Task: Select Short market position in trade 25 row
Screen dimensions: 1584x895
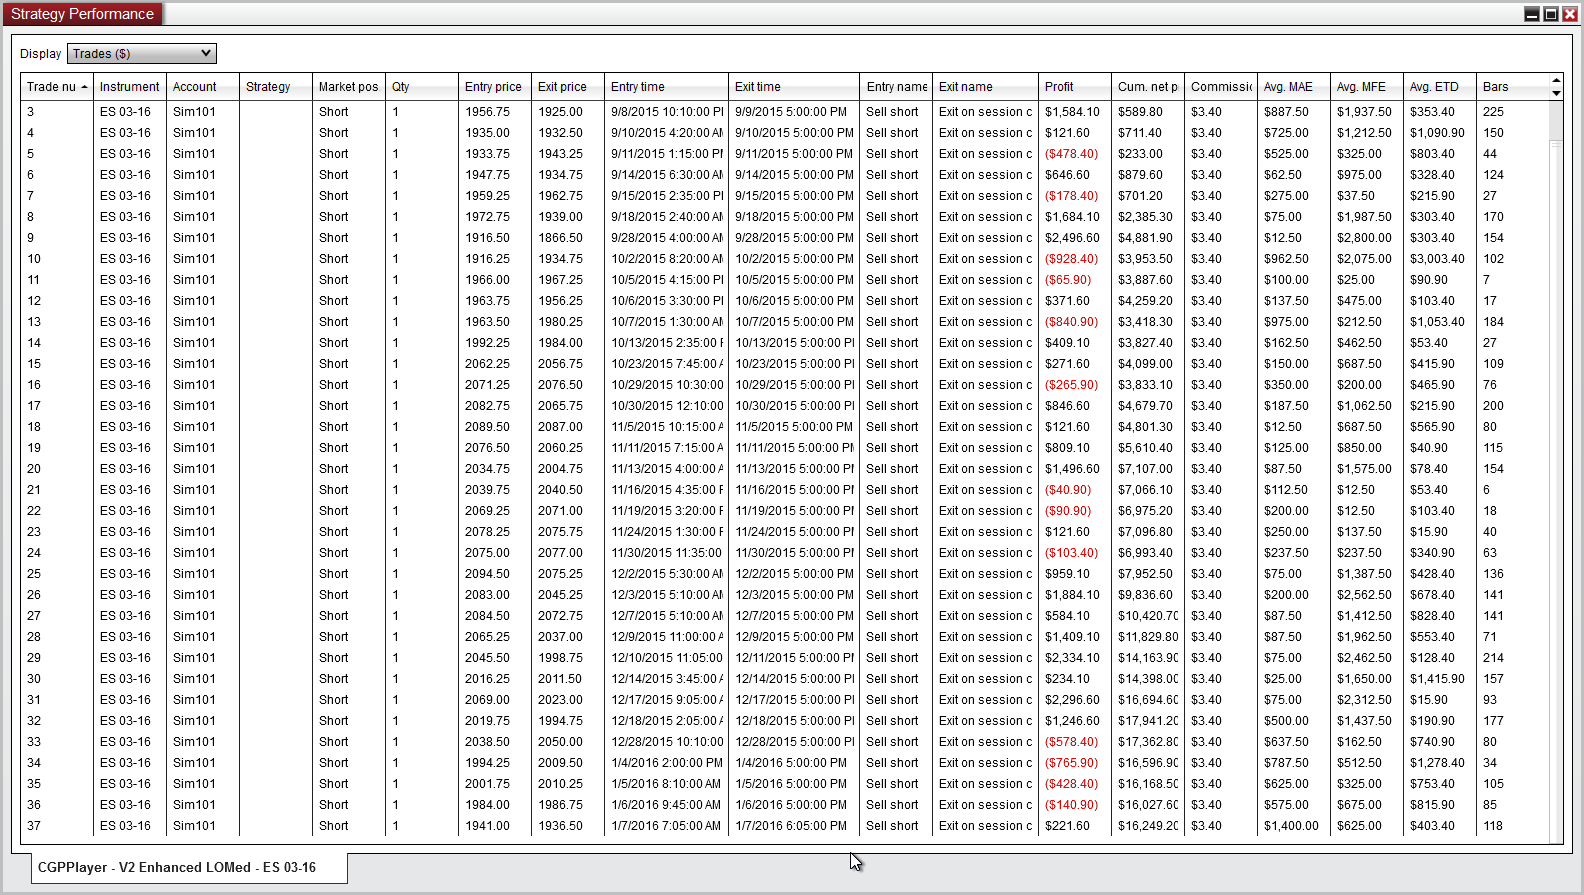Action: (334, 574)
